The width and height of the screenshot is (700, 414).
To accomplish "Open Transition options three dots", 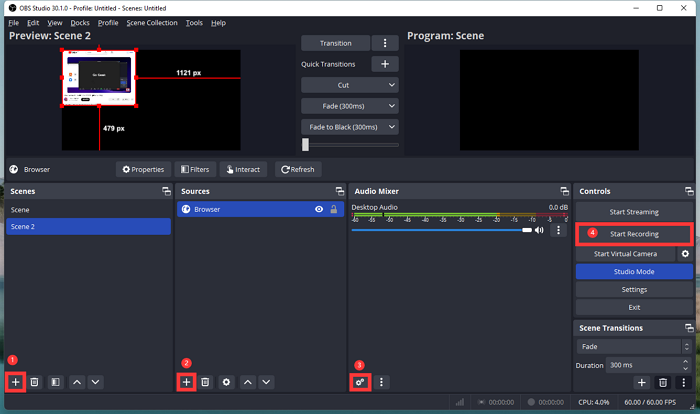I will pos(385,43).
